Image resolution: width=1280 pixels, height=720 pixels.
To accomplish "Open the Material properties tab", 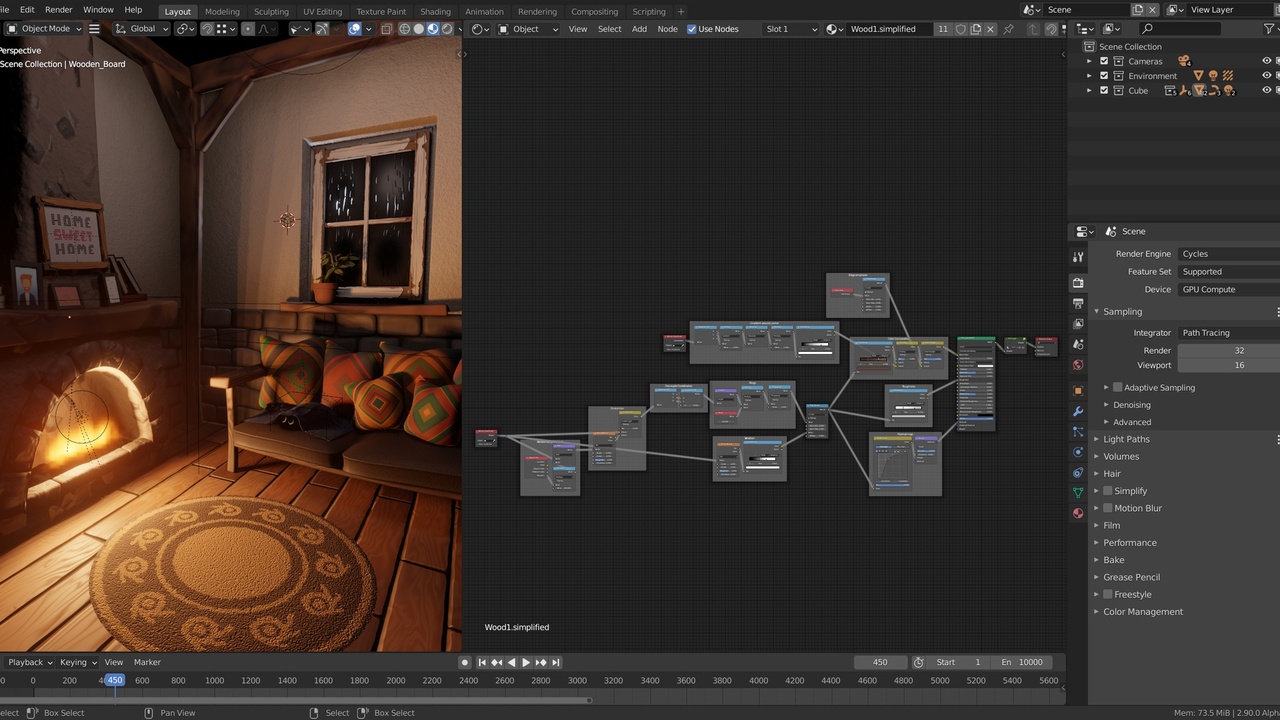I will (x=1078, y=513).
